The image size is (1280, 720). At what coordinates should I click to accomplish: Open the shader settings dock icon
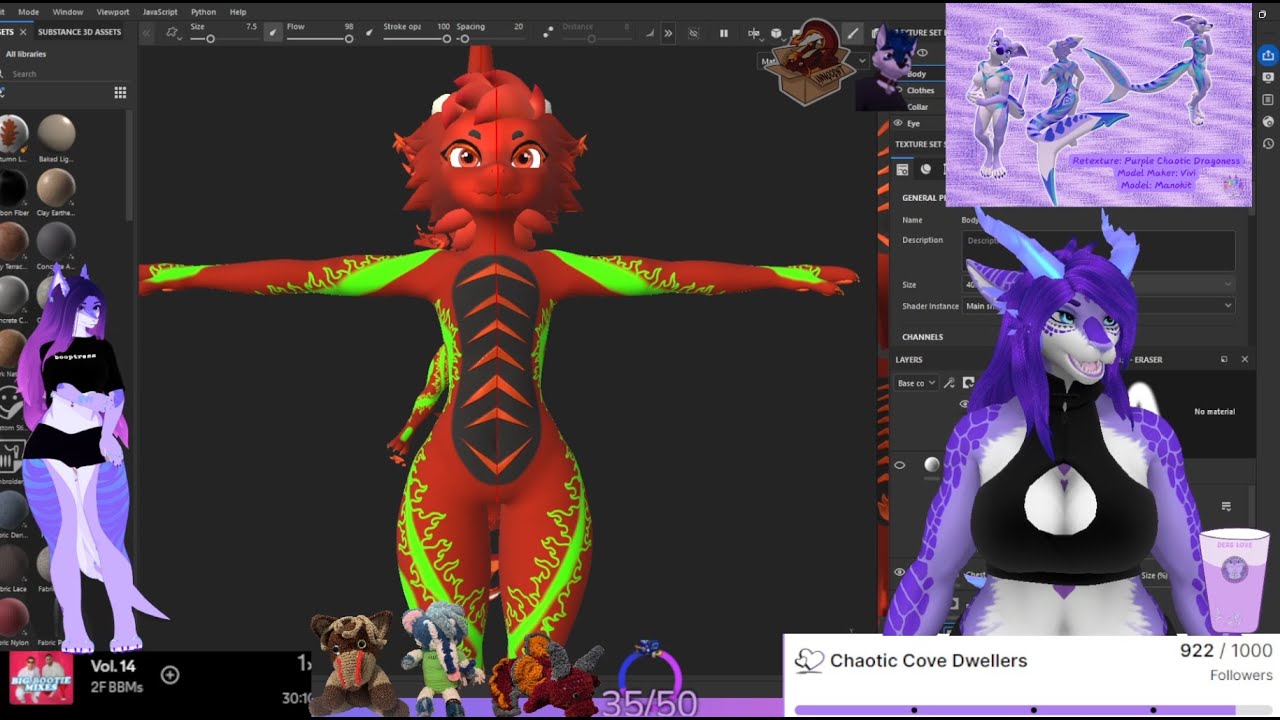tap(1268, 122)
